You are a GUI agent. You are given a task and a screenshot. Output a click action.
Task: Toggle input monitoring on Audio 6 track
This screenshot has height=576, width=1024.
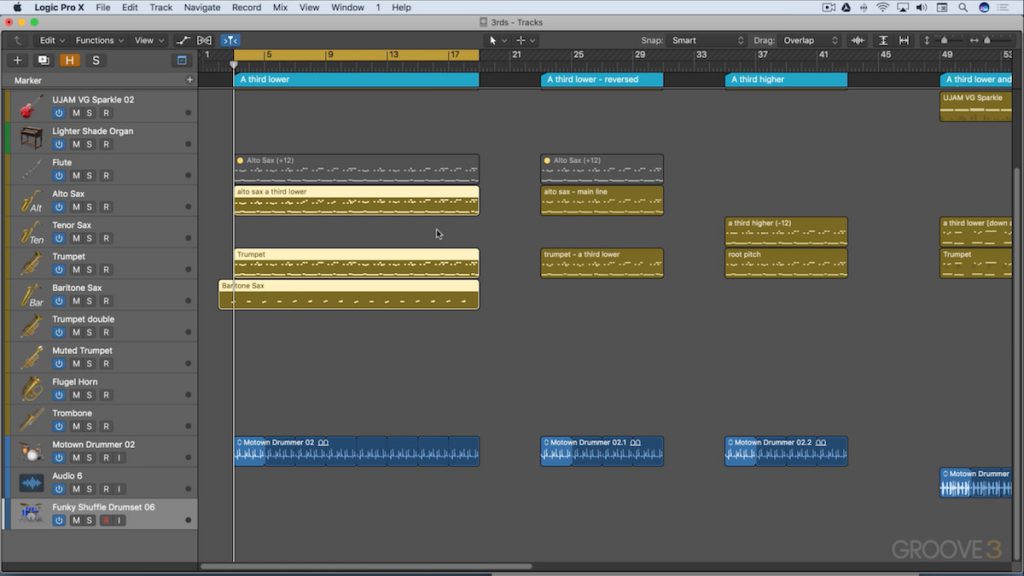point(119,489)
